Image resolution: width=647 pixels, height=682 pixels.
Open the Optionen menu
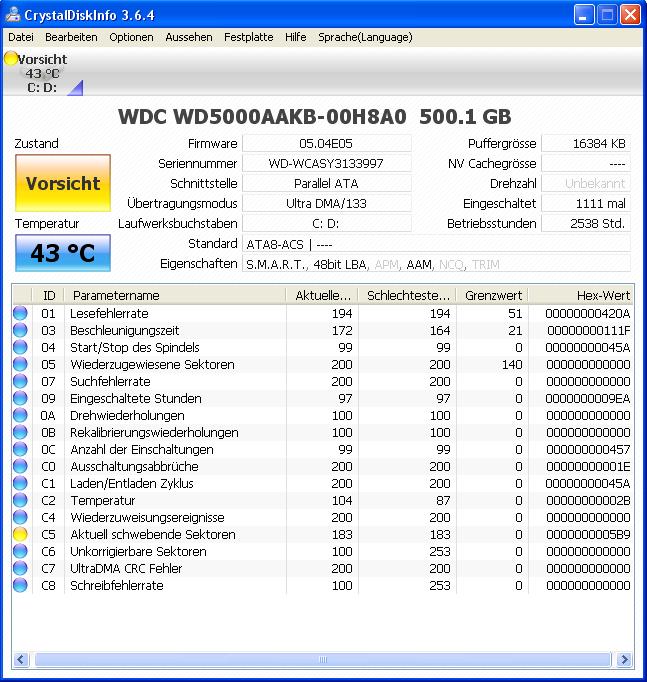tap(131, 37)
